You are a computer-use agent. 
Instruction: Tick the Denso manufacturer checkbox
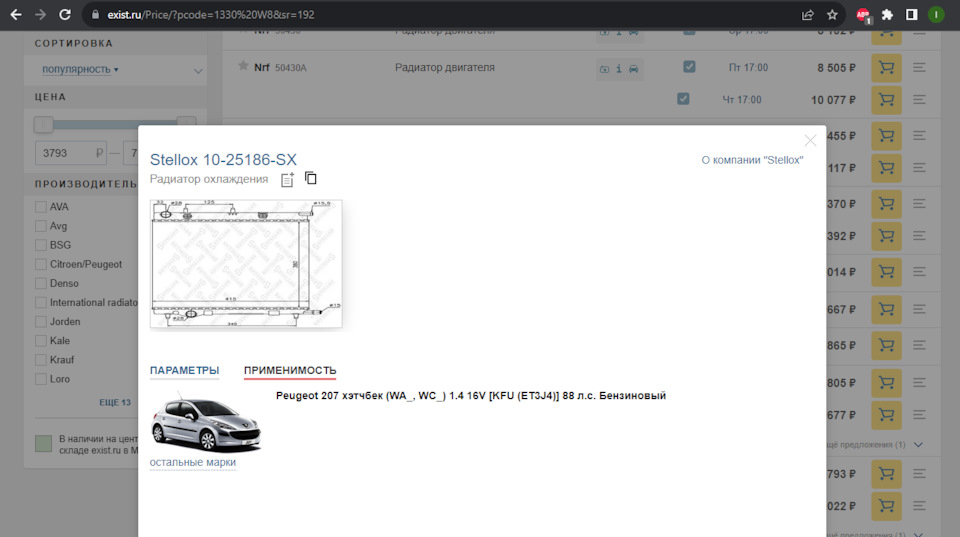pyautogui.click(x=41, y=284)
